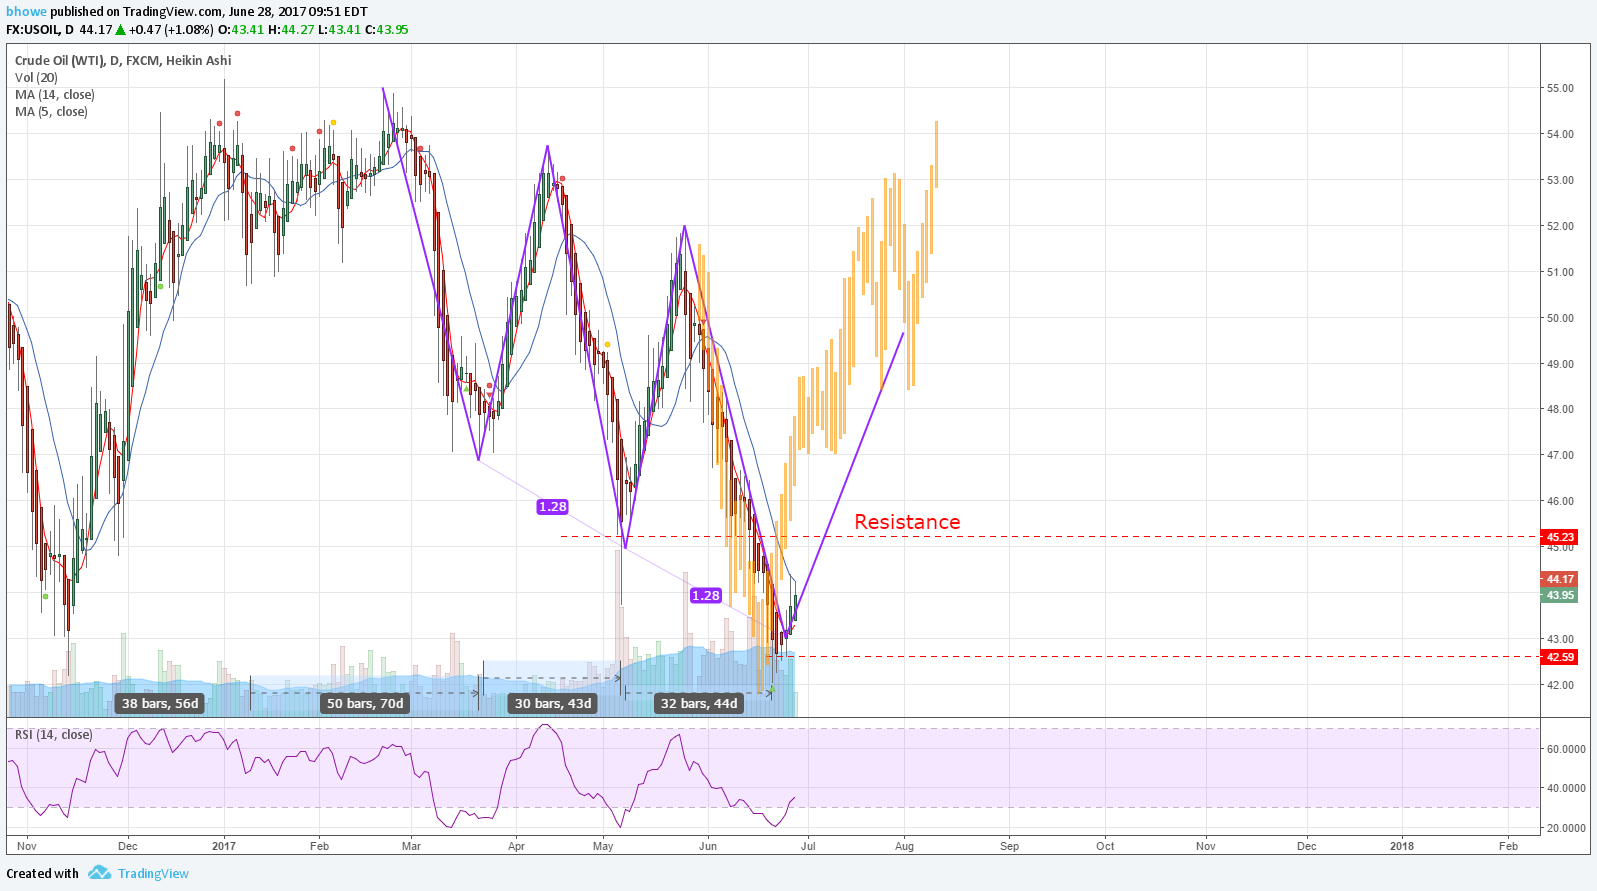1597x891 pixels.
Task: Click the Oct label on the time axis
Action: pyautogui.click(x=1105, y=846)
